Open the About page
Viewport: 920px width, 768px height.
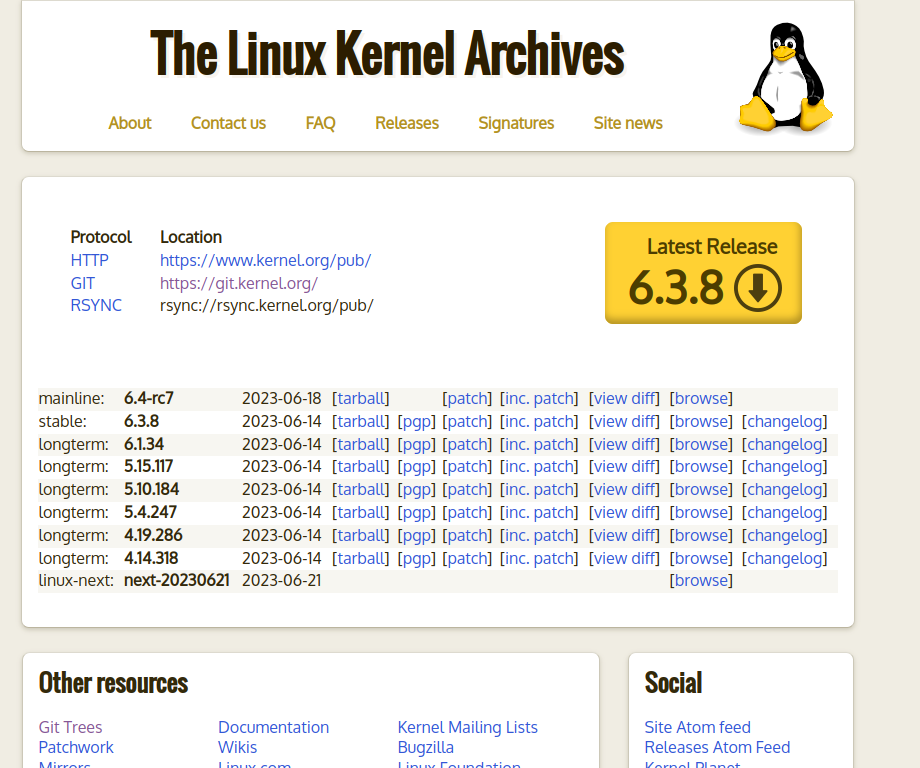(130, 123)
